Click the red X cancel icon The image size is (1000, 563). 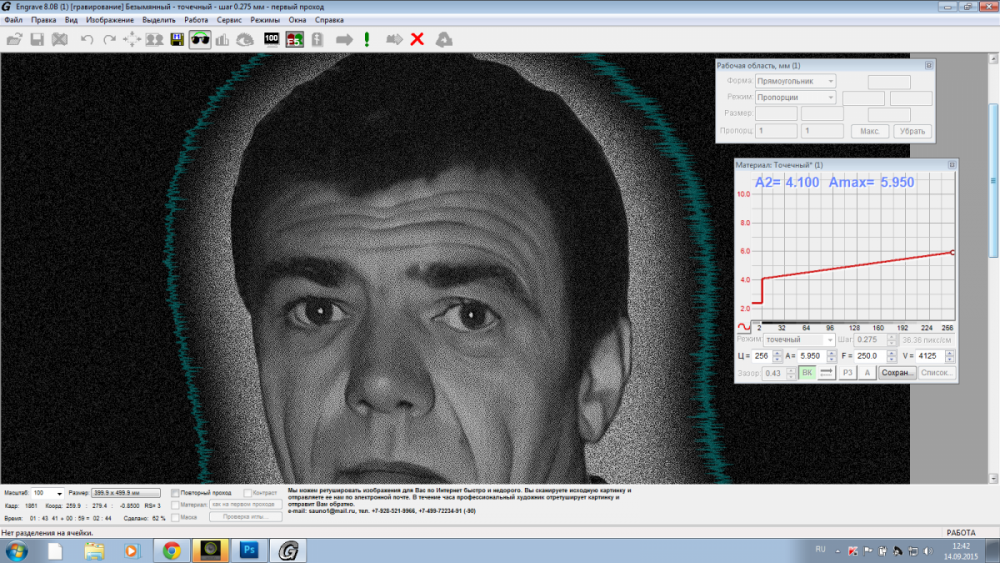(418, 39)
